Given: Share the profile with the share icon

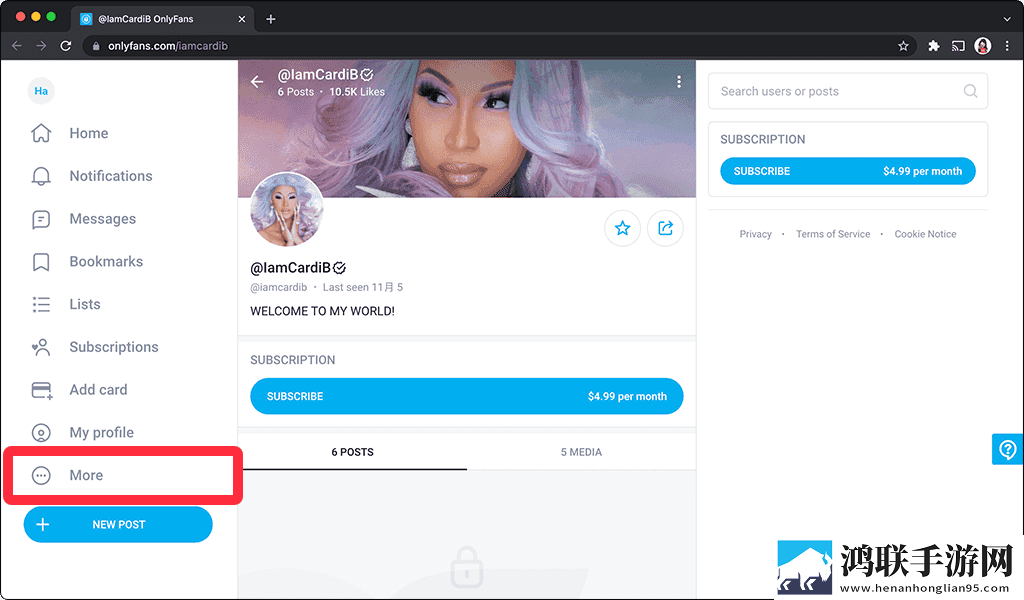Looking at the screenshot, I should tap(665, 228).
